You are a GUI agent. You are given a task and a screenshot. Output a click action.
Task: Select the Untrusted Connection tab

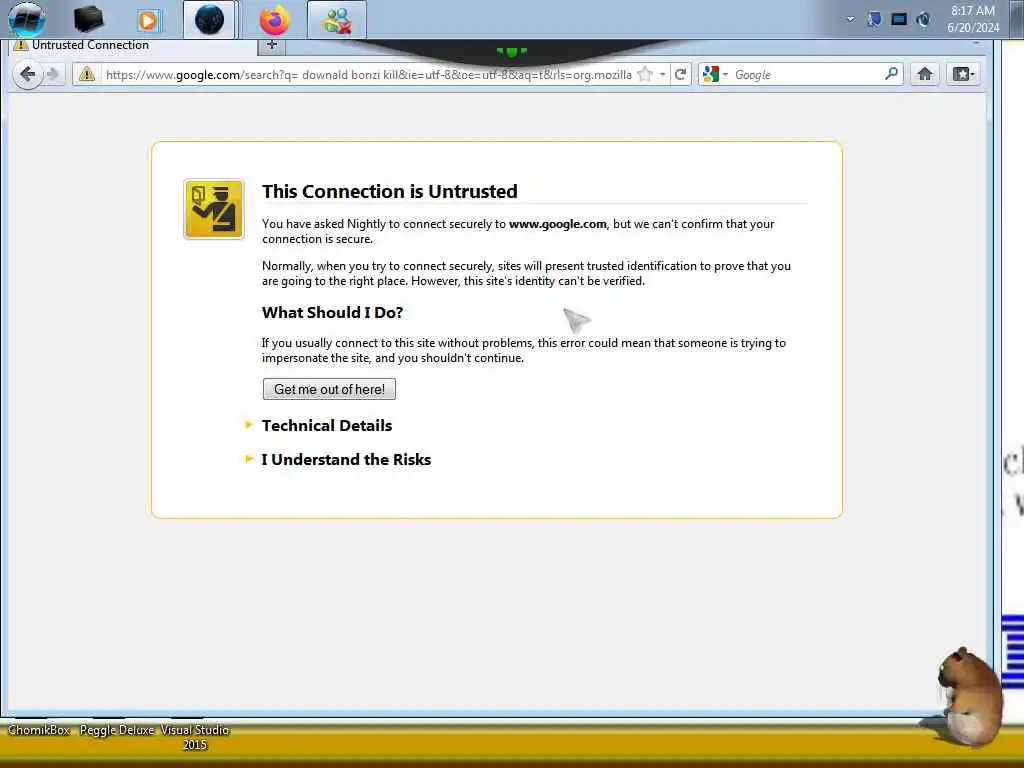[x=134, y=45]
